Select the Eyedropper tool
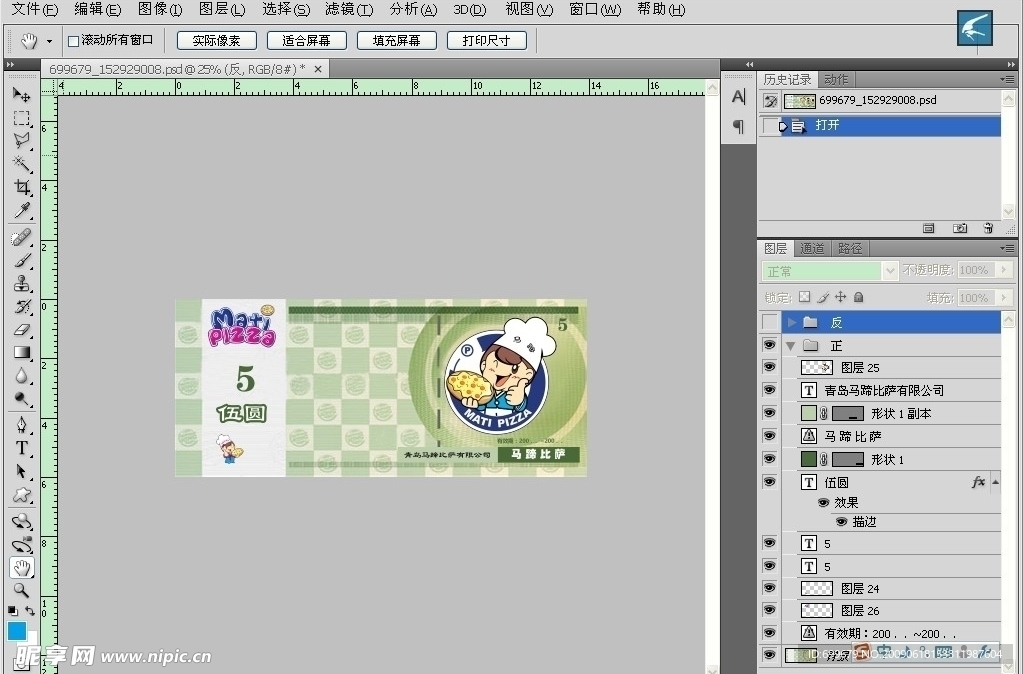The height and width of the screenshot is (674, 1023). [22, 210]
